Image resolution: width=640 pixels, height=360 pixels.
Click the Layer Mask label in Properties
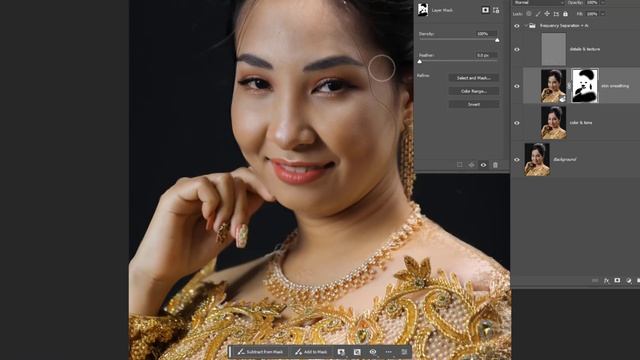point(442,10)
